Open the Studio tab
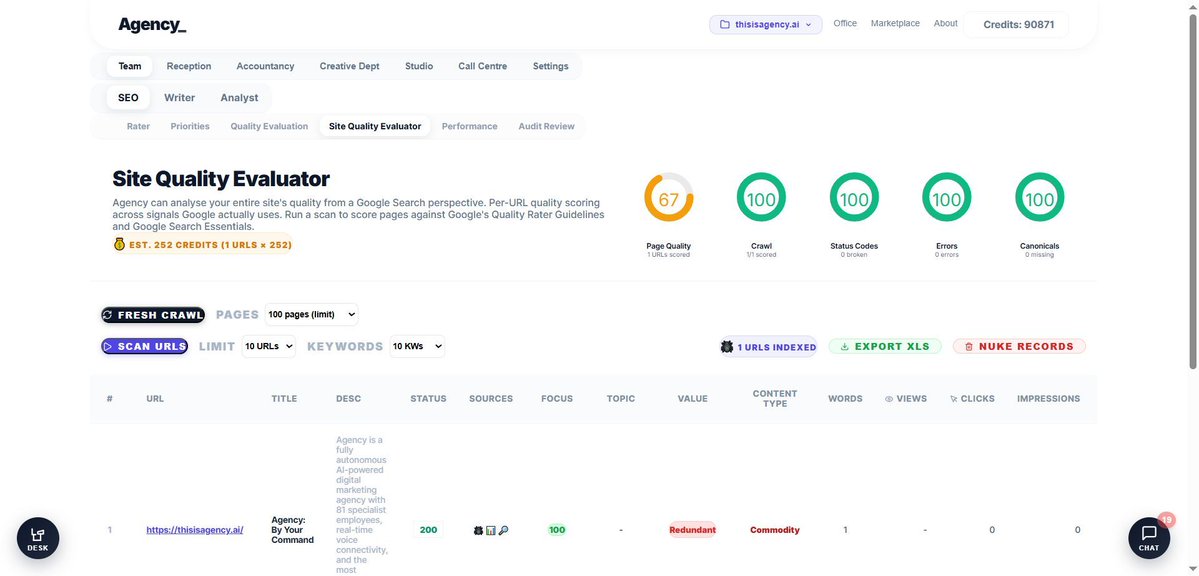 [x=419, y=67]
